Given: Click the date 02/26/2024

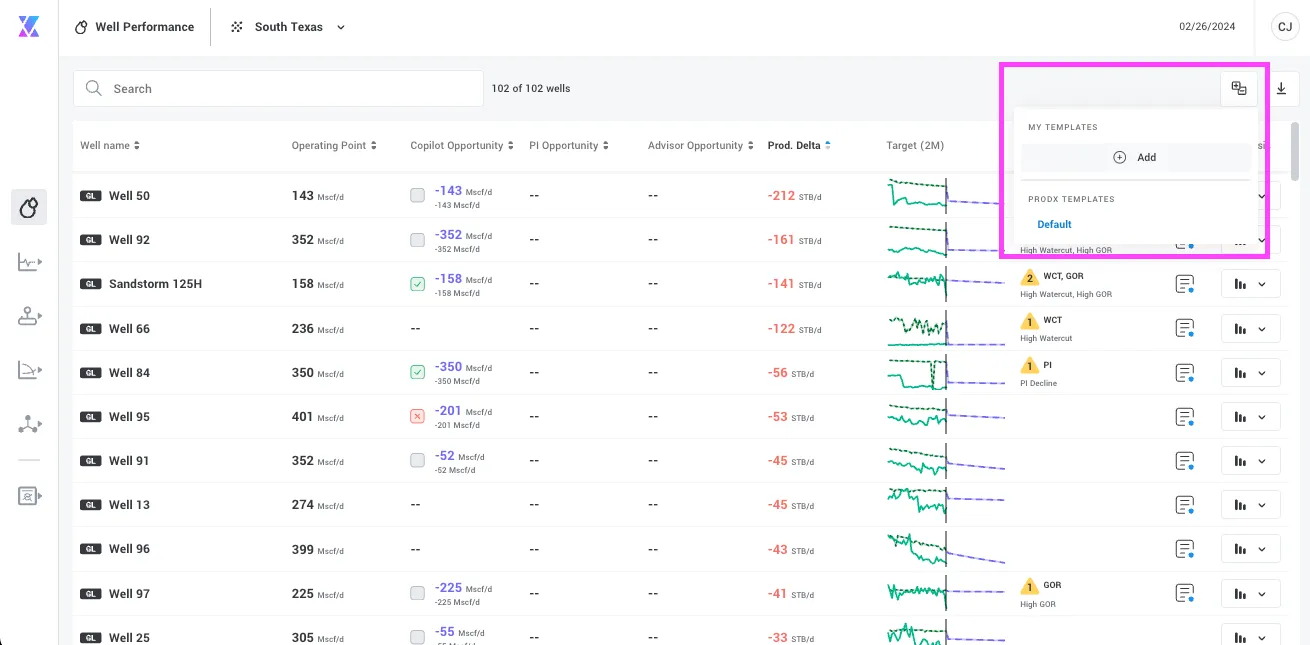Looking at the screenshot, I should (x=1207, y=27).
